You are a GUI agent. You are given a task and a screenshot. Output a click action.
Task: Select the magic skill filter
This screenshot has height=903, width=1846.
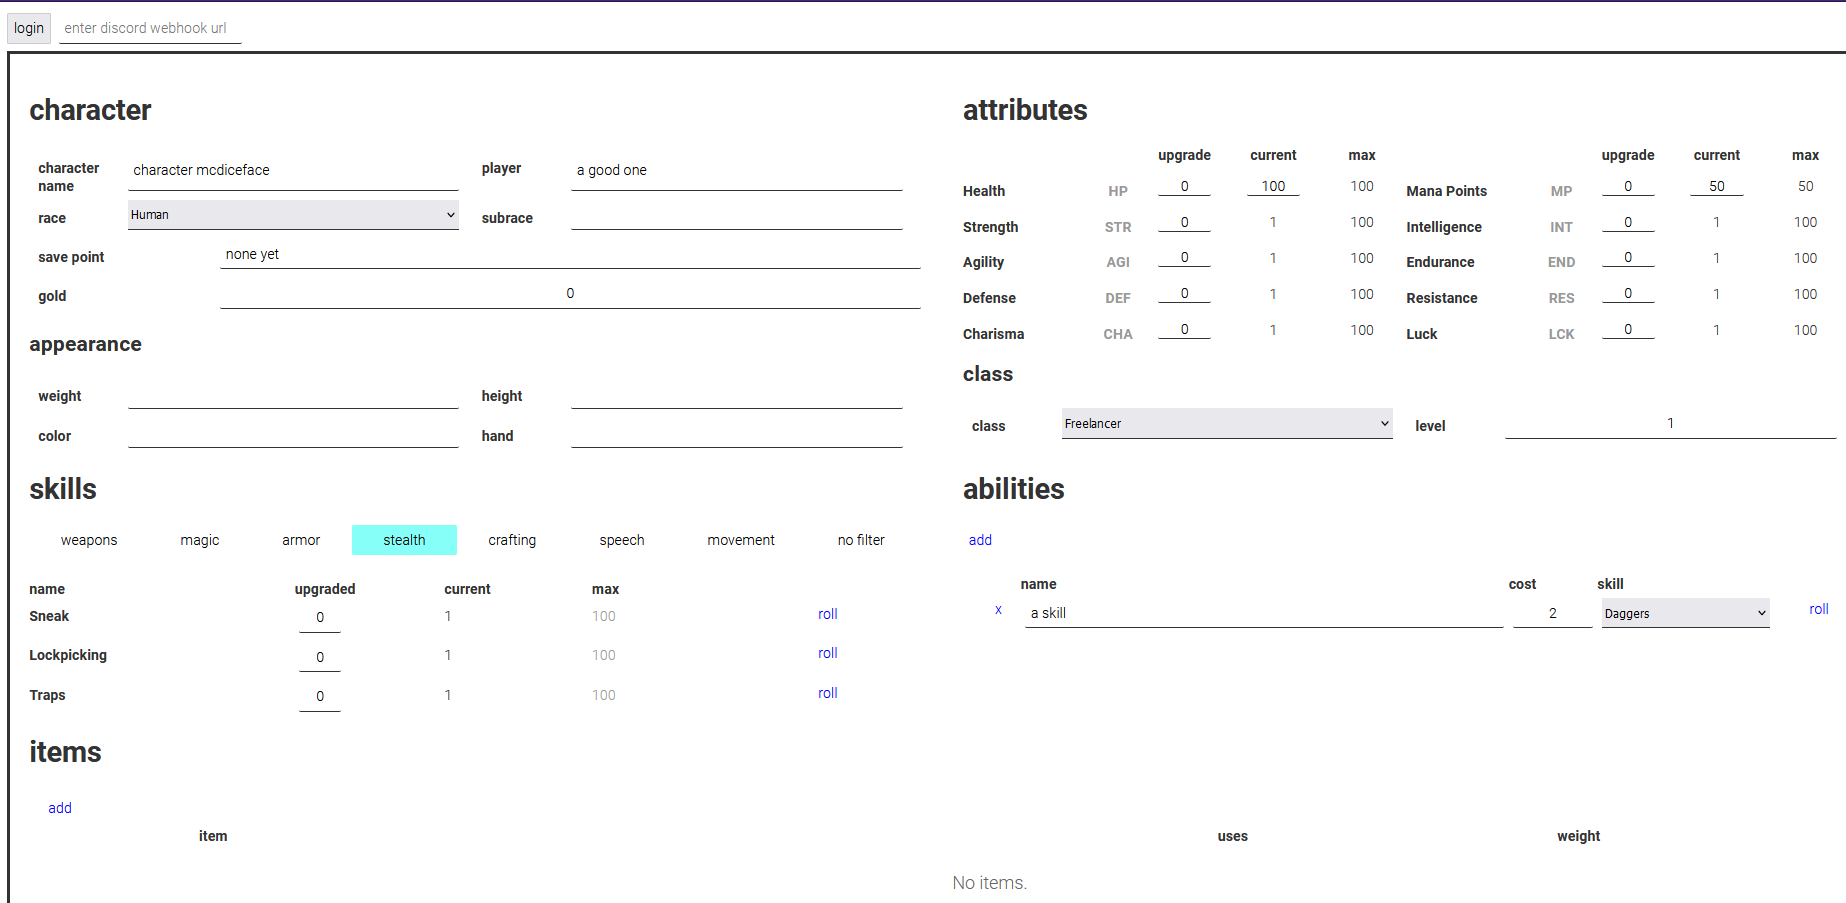[199, 540]
